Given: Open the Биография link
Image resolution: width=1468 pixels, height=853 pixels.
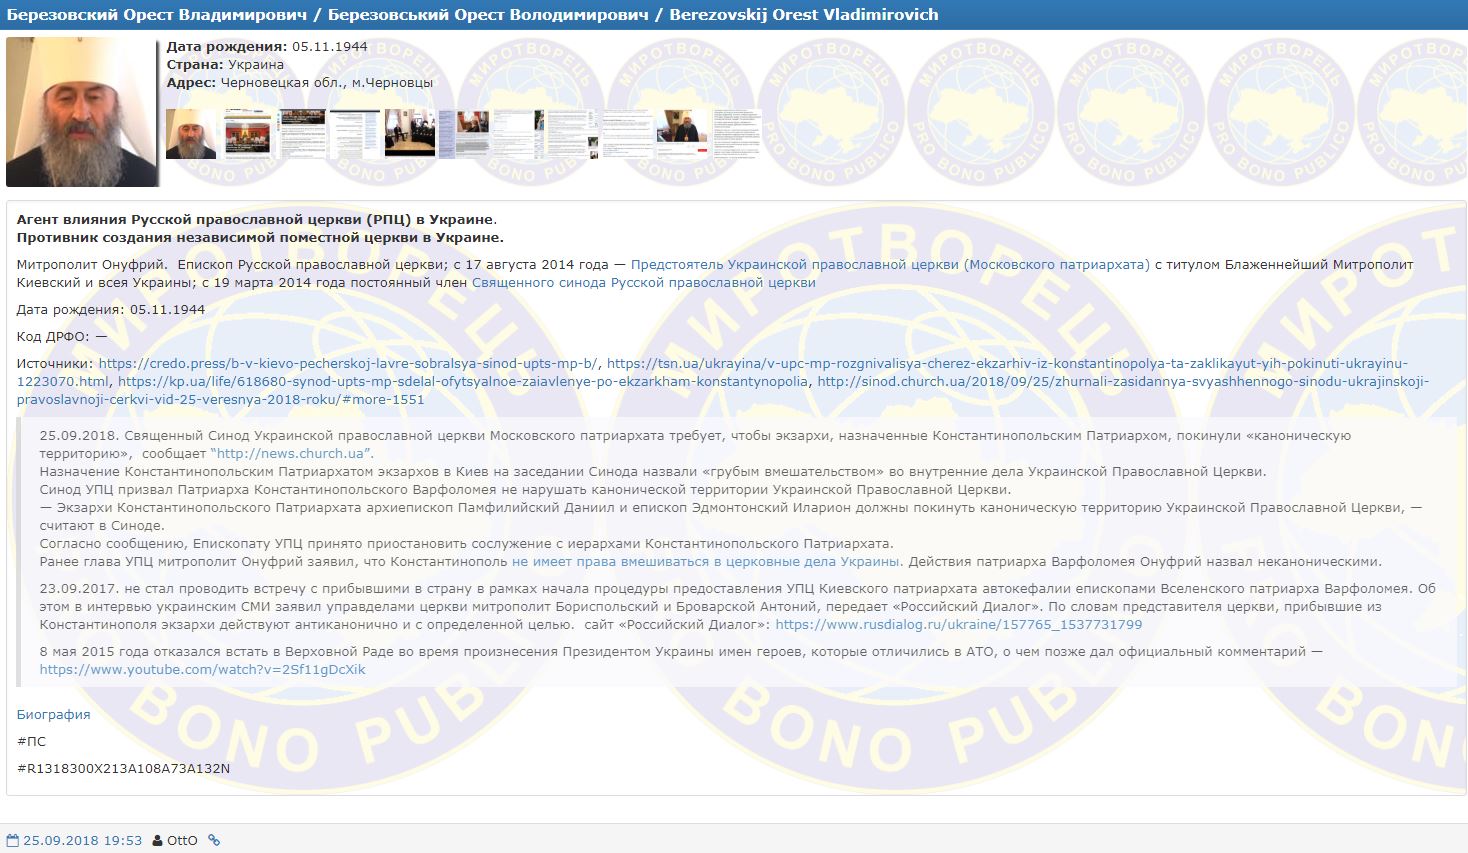Looking at the screenshot, I should tap(53, 714).
